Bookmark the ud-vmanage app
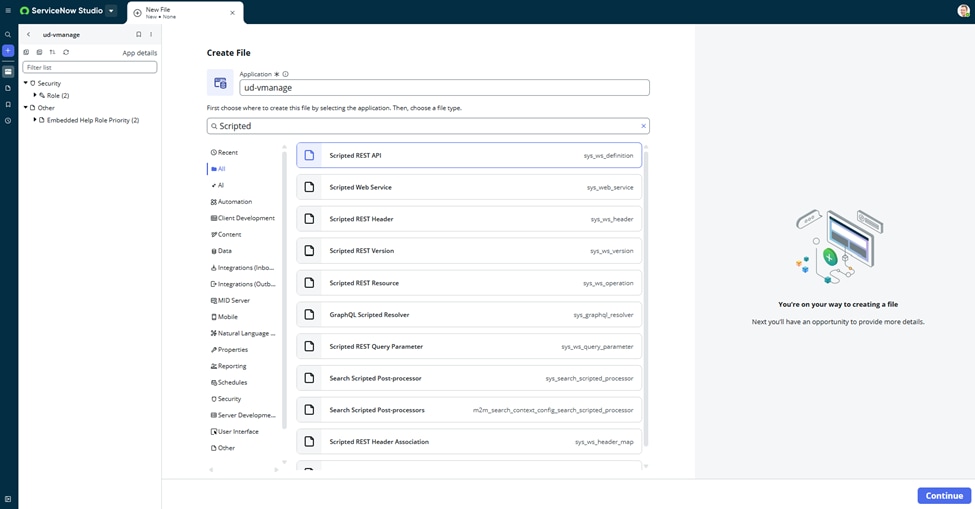 point(139,35)
